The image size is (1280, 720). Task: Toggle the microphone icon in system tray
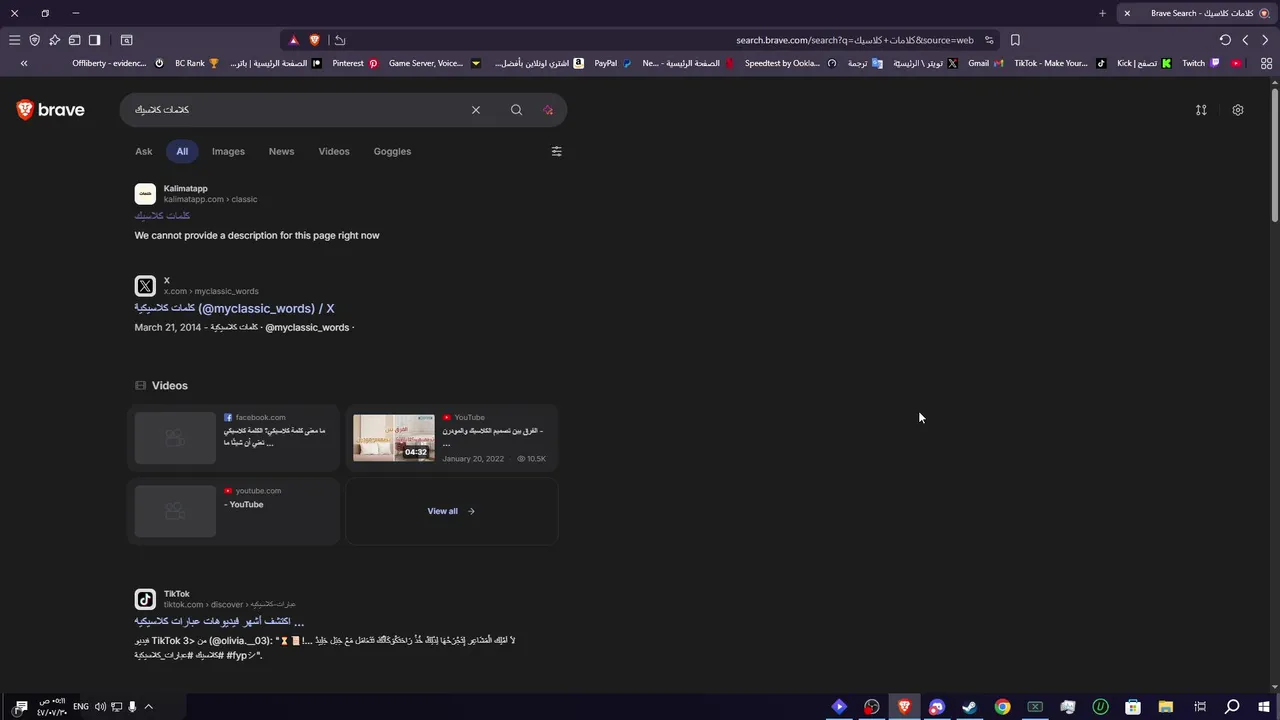click(132, 707)
